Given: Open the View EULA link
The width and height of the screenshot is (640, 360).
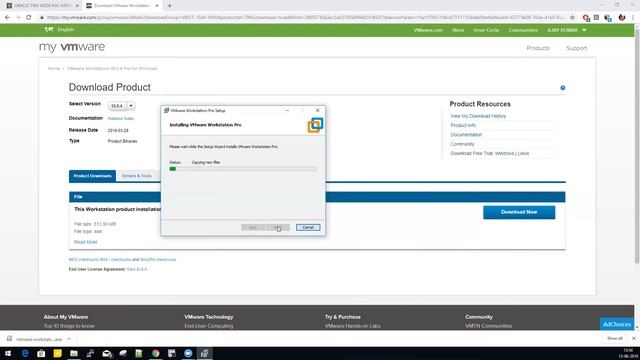Looking at the screenshot, I should pyautogui.click(x=137, y=269).
